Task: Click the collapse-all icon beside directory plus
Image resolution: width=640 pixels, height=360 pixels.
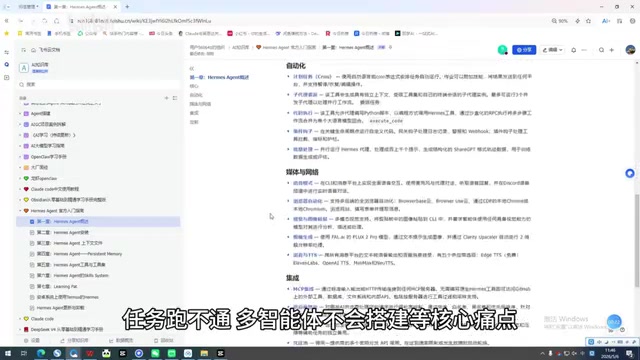Action: pos(175,98)
